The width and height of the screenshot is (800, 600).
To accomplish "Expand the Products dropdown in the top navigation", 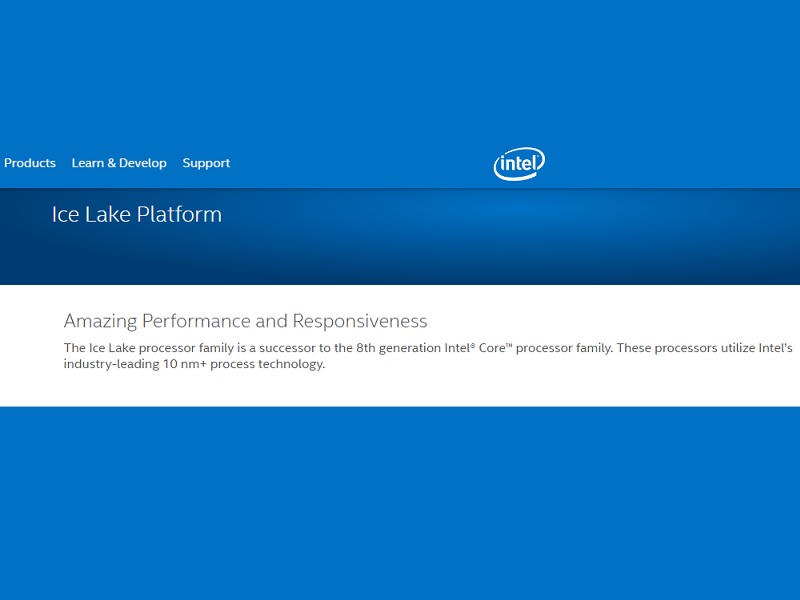I will (x=29, y=163).
